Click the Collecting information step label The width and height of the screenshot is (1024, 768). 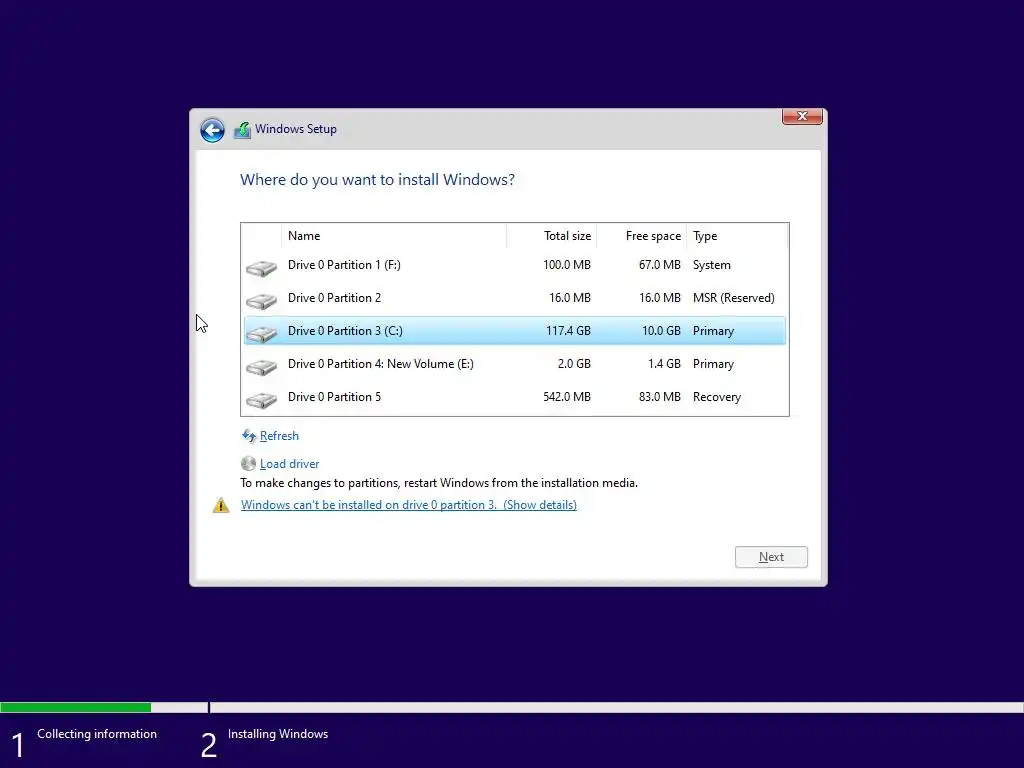(97, 733)
